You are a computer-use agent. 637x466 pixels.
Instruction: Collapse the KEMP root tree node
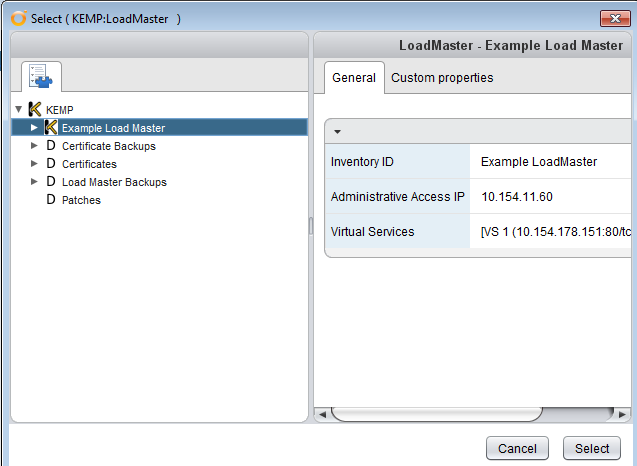(18, 109)
